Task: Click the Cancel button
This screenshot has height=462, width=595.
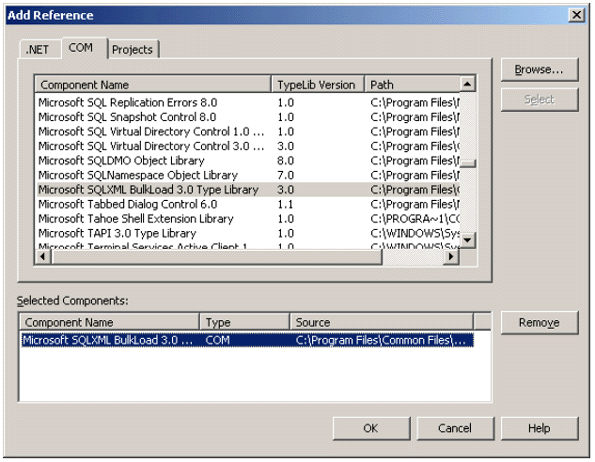Action: point(455,428)
